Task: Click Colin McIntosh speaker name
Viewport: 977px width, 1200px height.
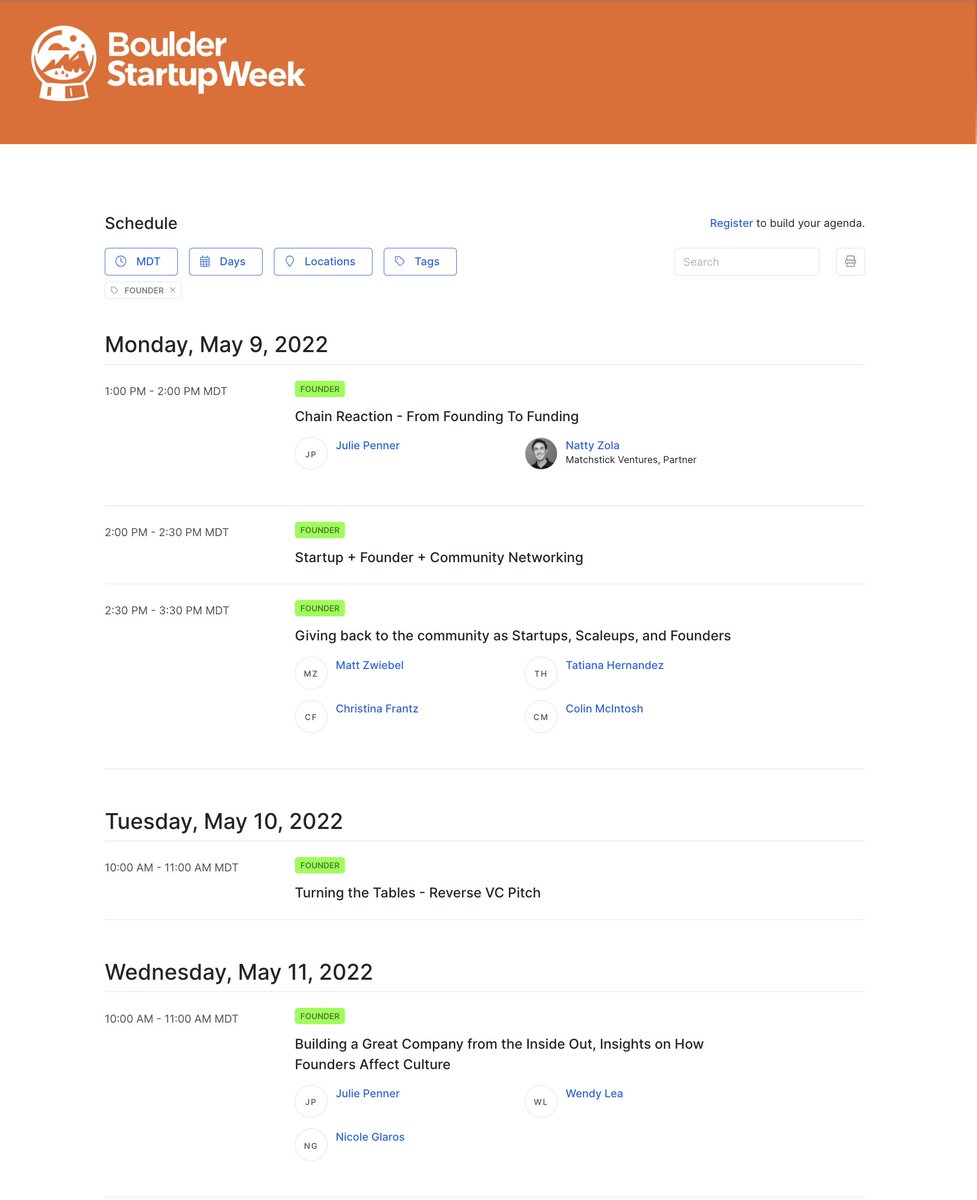Action: click(x=605, y=709)
